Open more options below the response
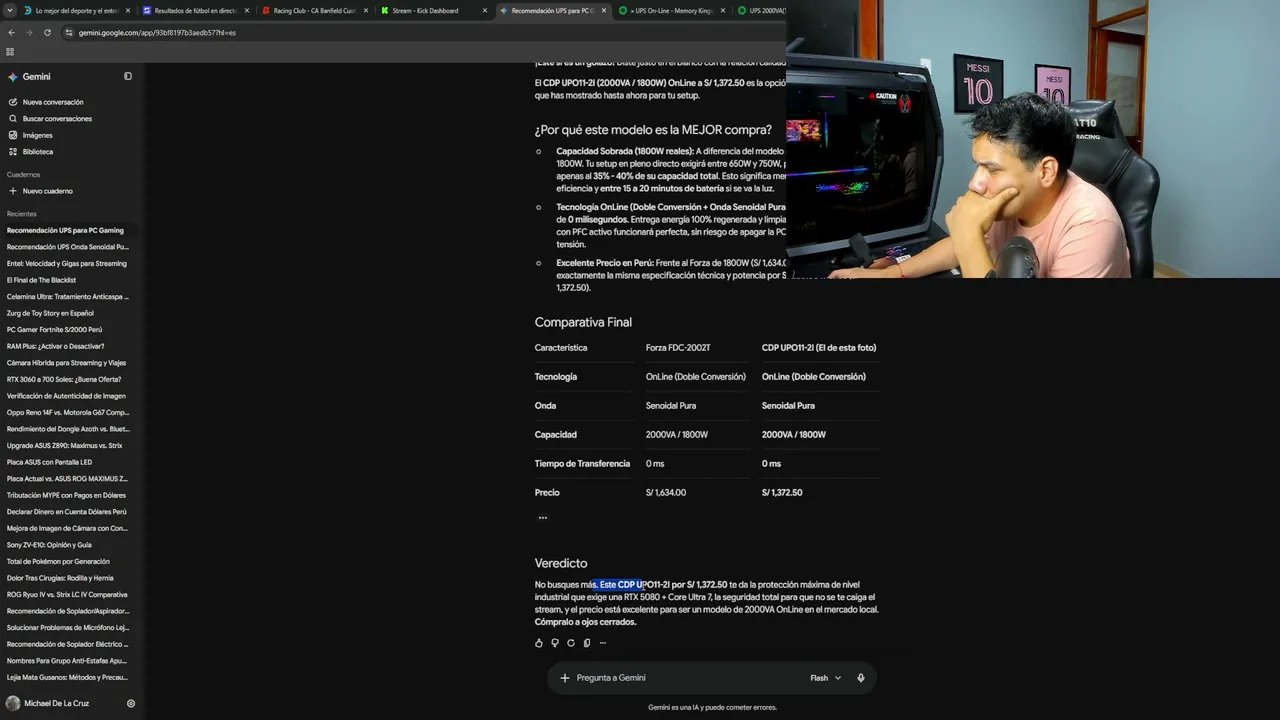This screenshot has height=720, width=1280. [x=603, y=643]
